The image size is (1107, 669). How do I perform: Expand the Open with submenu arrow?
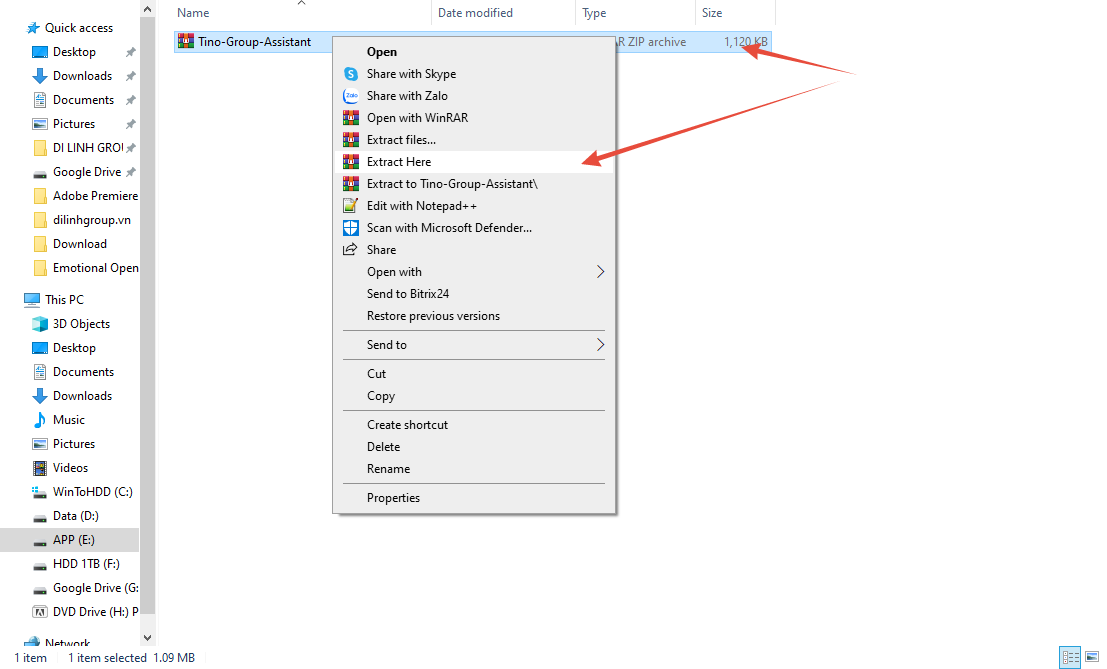600,272
